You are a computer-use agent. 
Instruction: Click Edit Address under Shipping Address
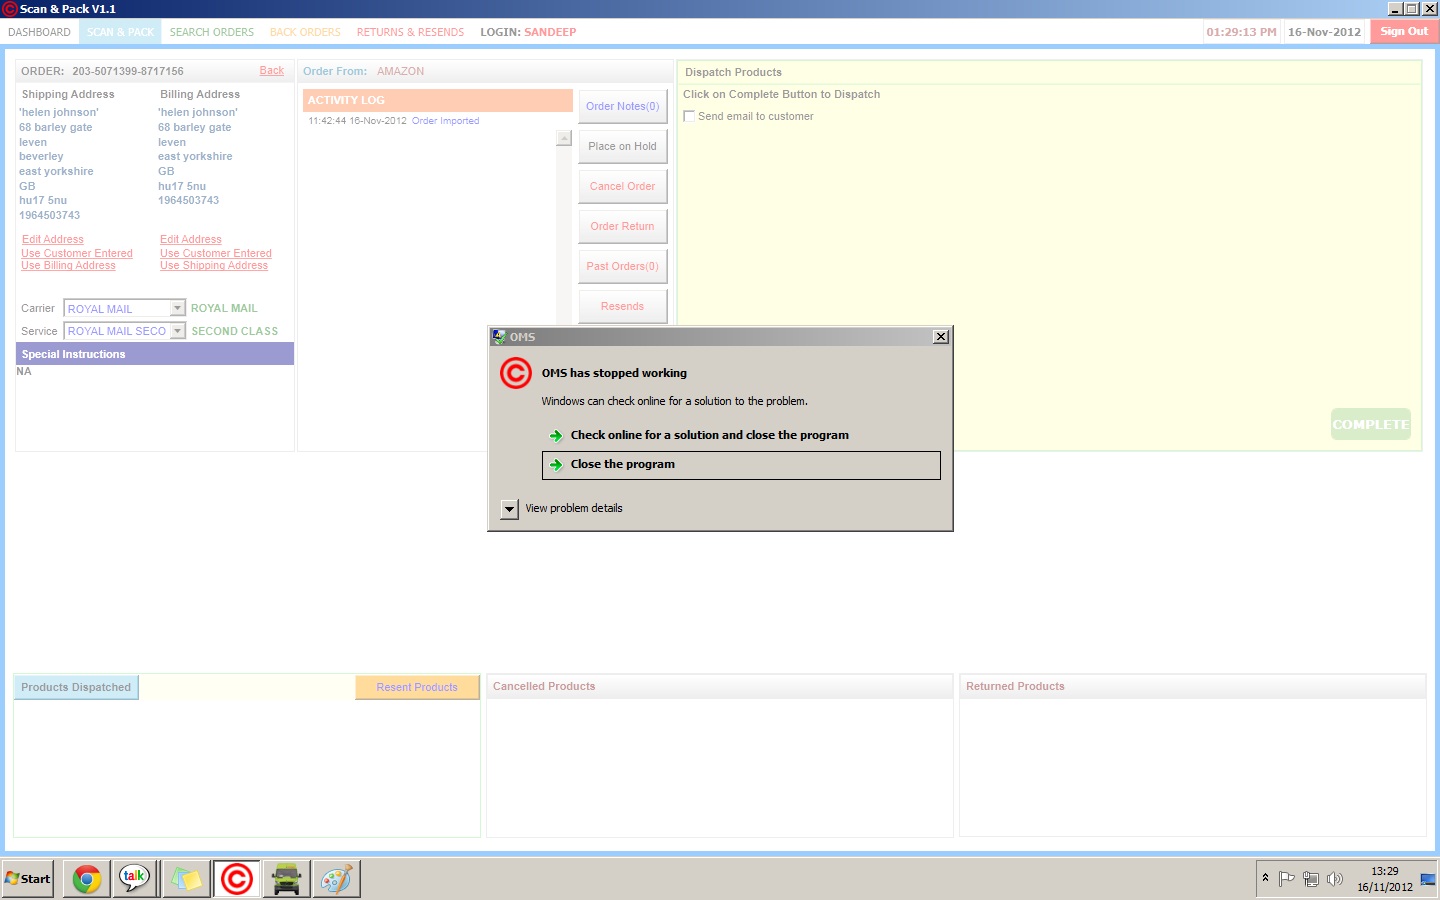pos(53,240)
